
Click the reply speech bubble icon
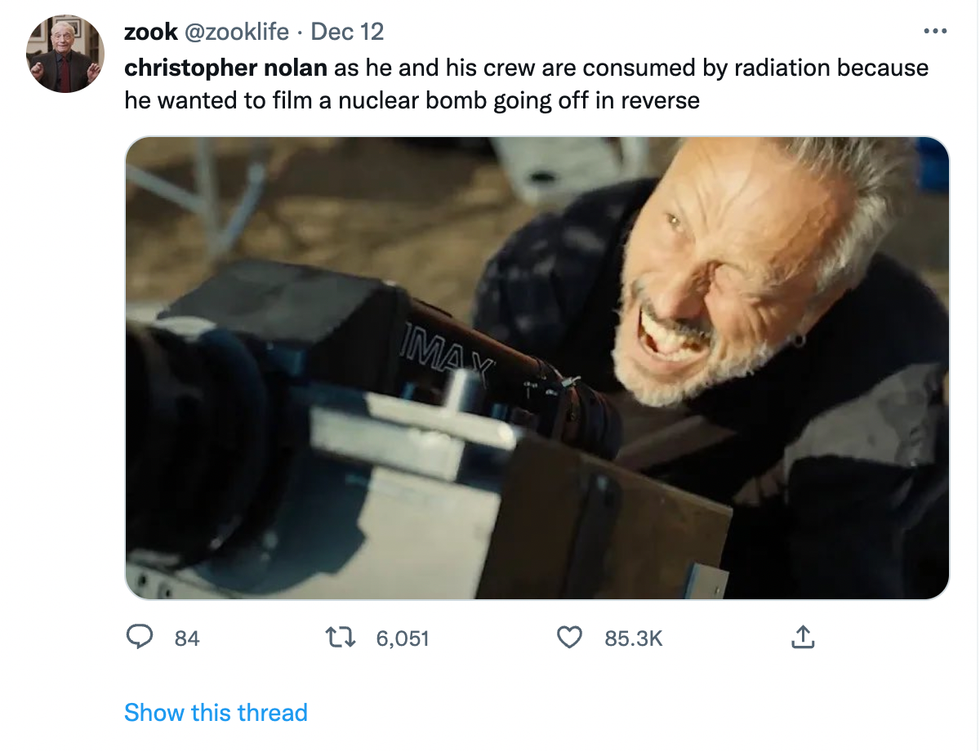[x=139, y=637]
